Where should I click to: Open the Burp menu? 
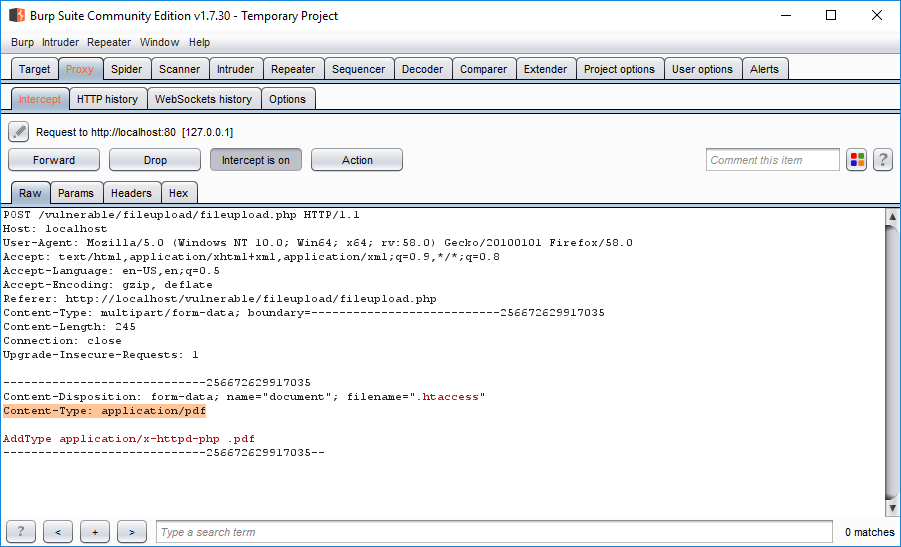[22, 42]
